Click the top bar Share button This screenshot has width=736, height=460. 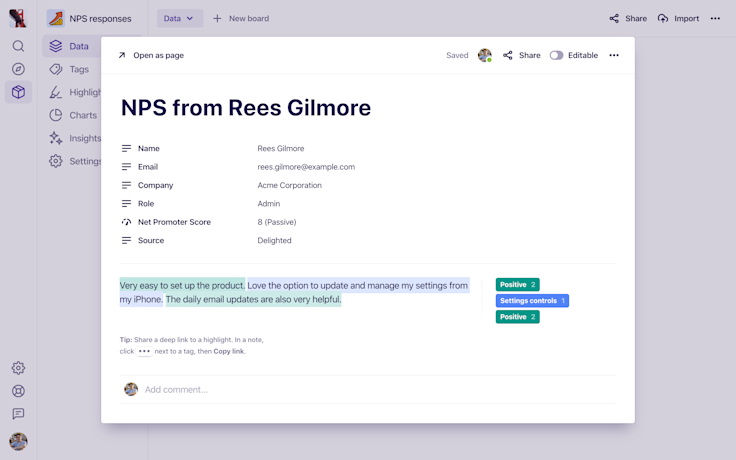tap(628, 18)
